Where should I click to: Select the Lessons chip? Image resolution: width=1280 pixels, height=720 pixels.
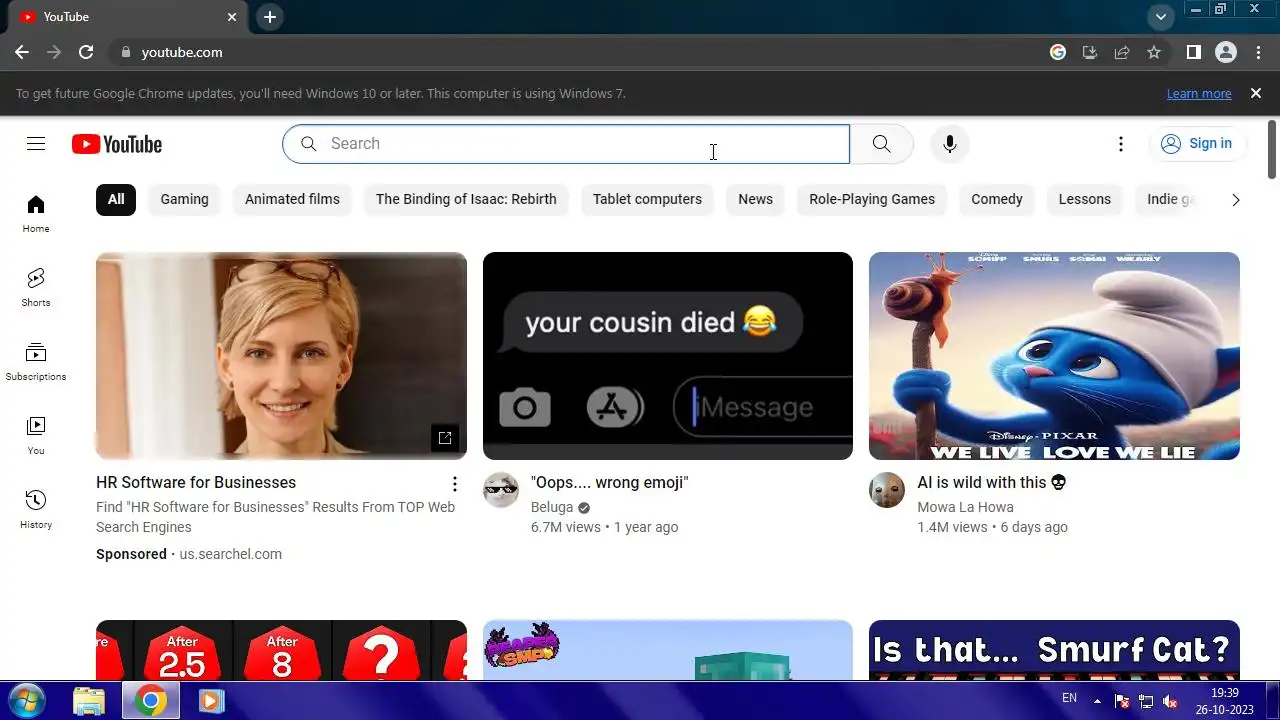pyautogui.click(x=1085, y=199)
